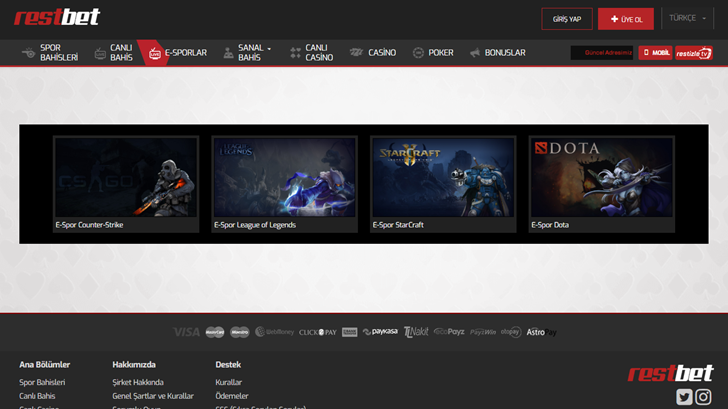The image size is (728, 409).
Task: Open the Ödemeler footer link
Action: (232, 396)
